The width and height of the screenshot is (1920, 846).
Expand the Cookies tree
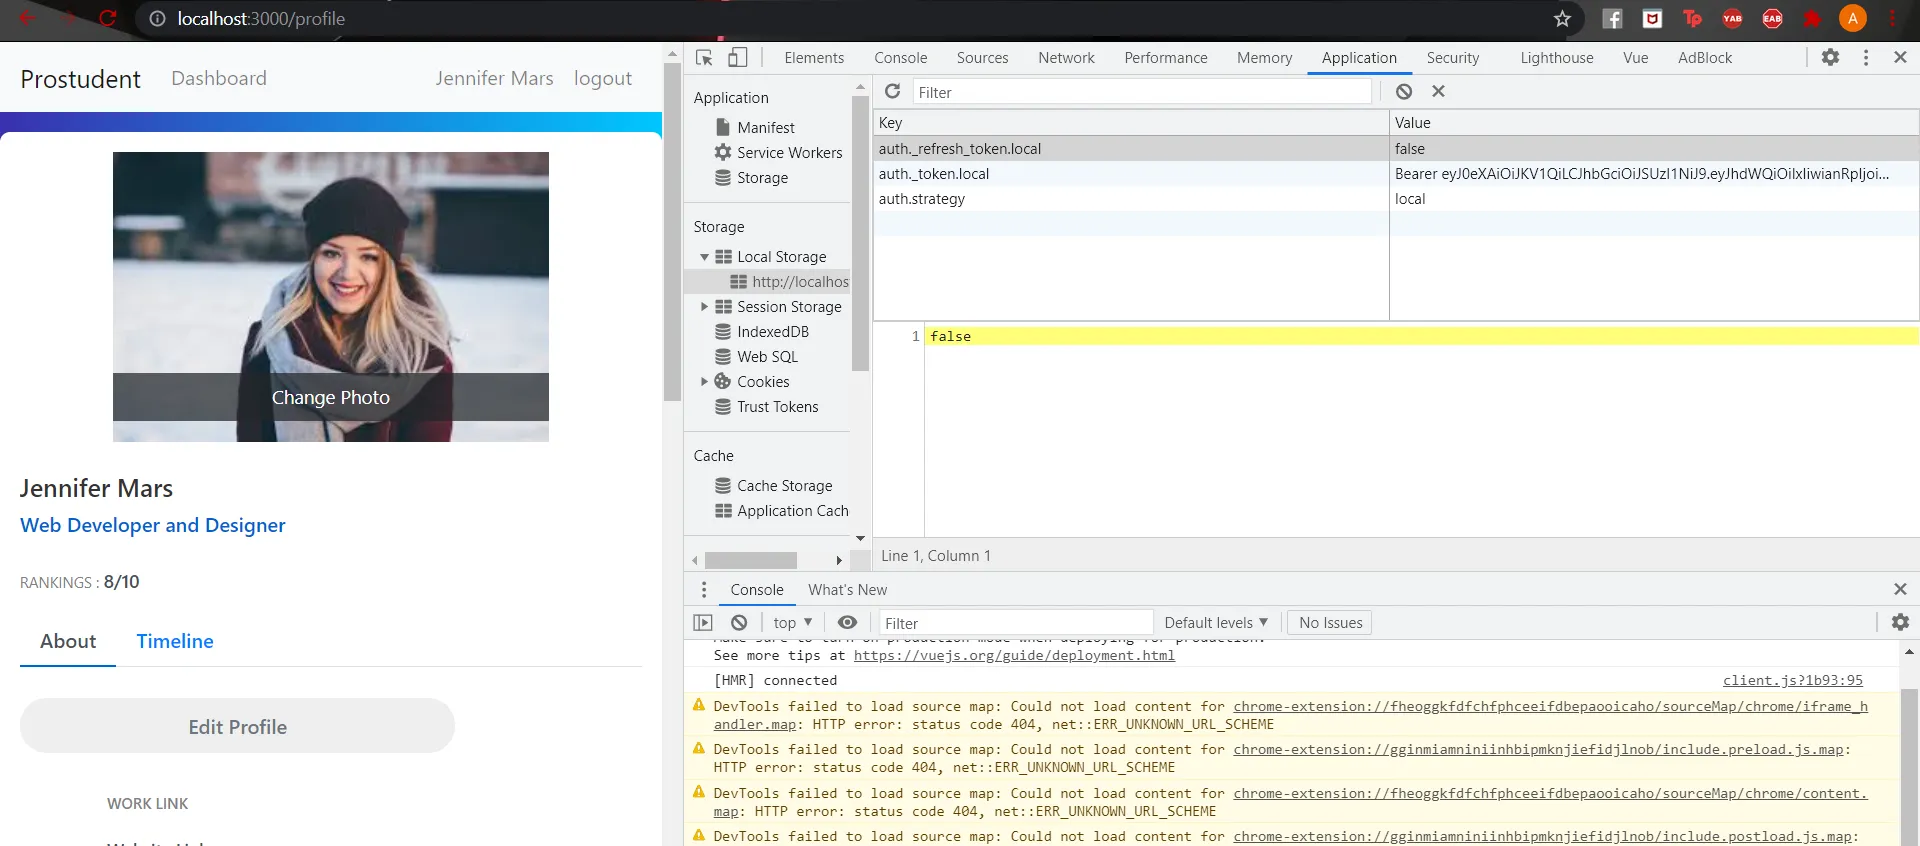pyautogui.click(x=704, y=382)
